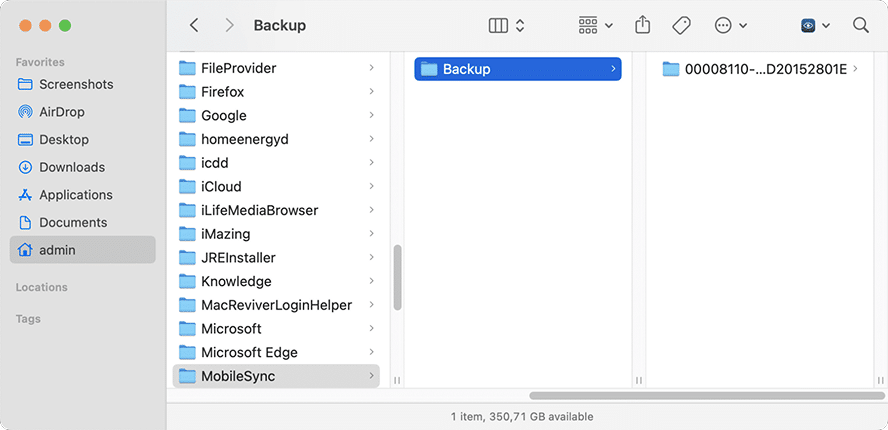The image size is (888, 430).
Task: Select the Microsoft Edge folder
Action: point(276,352)
